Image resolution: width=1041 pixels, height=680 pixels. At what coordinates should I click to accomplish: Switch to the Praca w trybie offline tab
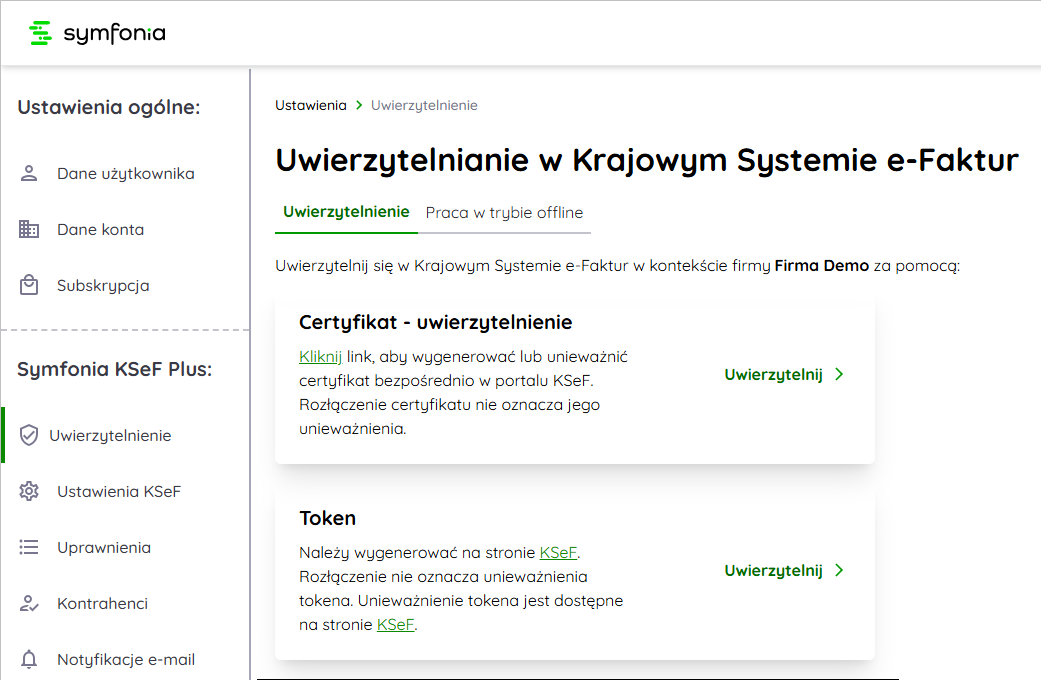click(x=504, y=213)
